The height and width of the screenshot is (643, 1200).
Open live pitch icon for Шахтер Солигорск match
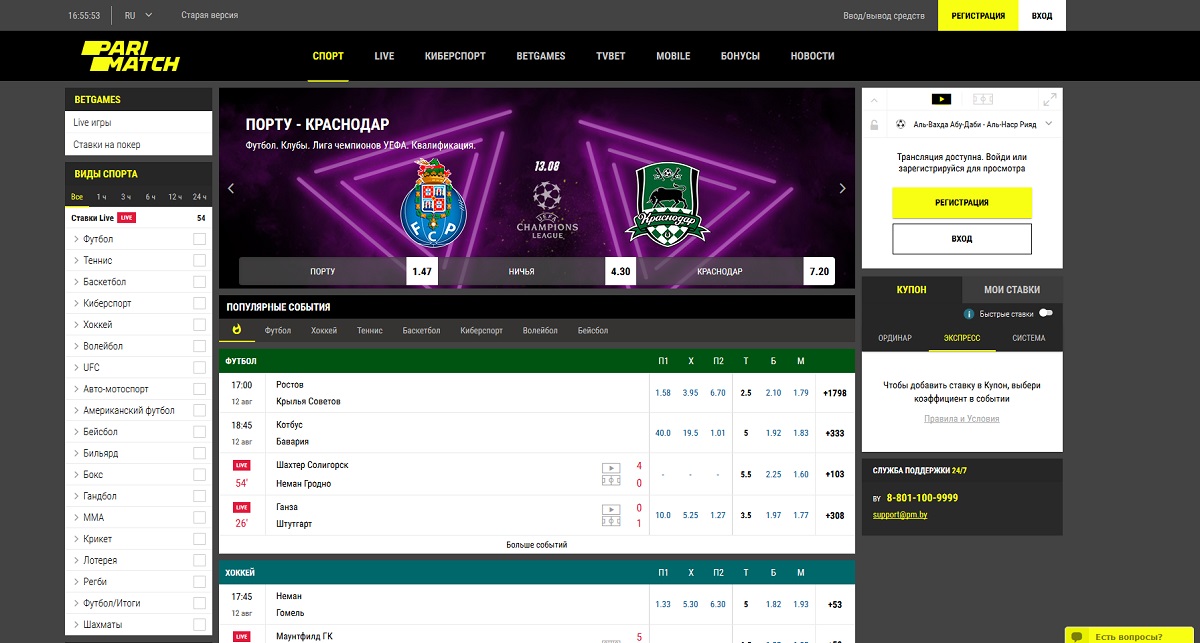610,474
